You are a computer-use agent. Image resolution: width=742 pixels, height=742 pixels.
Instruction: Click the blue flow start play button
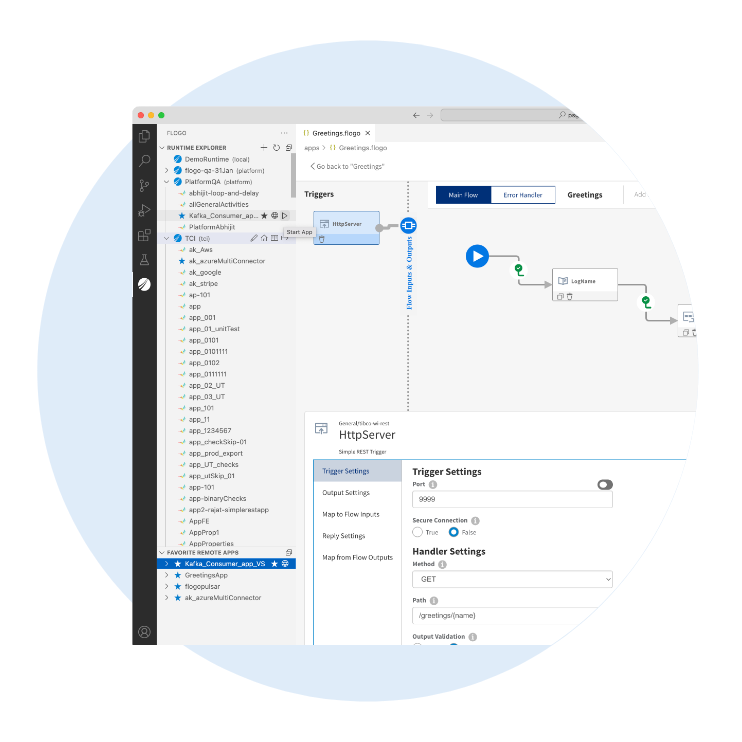click(477, 257)
